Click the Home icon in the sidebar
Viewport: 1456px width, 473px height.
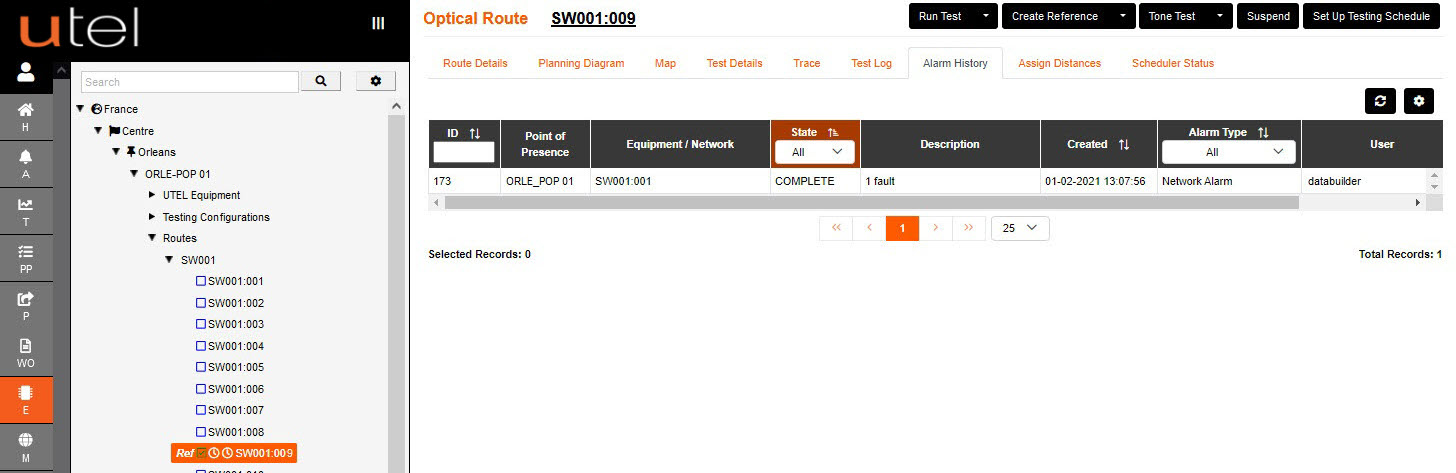click(26, 110)
